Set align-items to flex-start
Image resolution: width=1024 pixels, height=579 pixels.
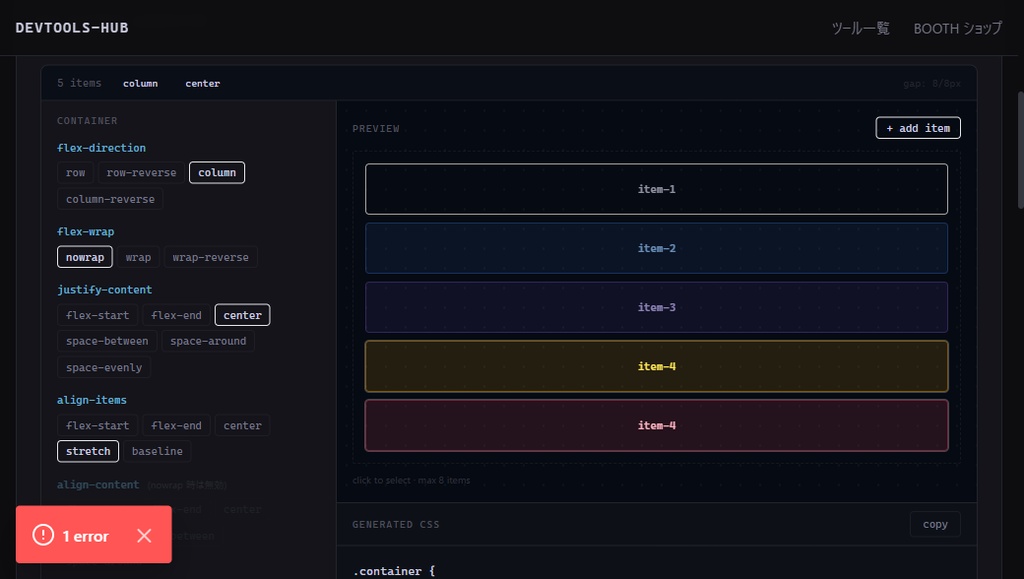coord(97,426)
